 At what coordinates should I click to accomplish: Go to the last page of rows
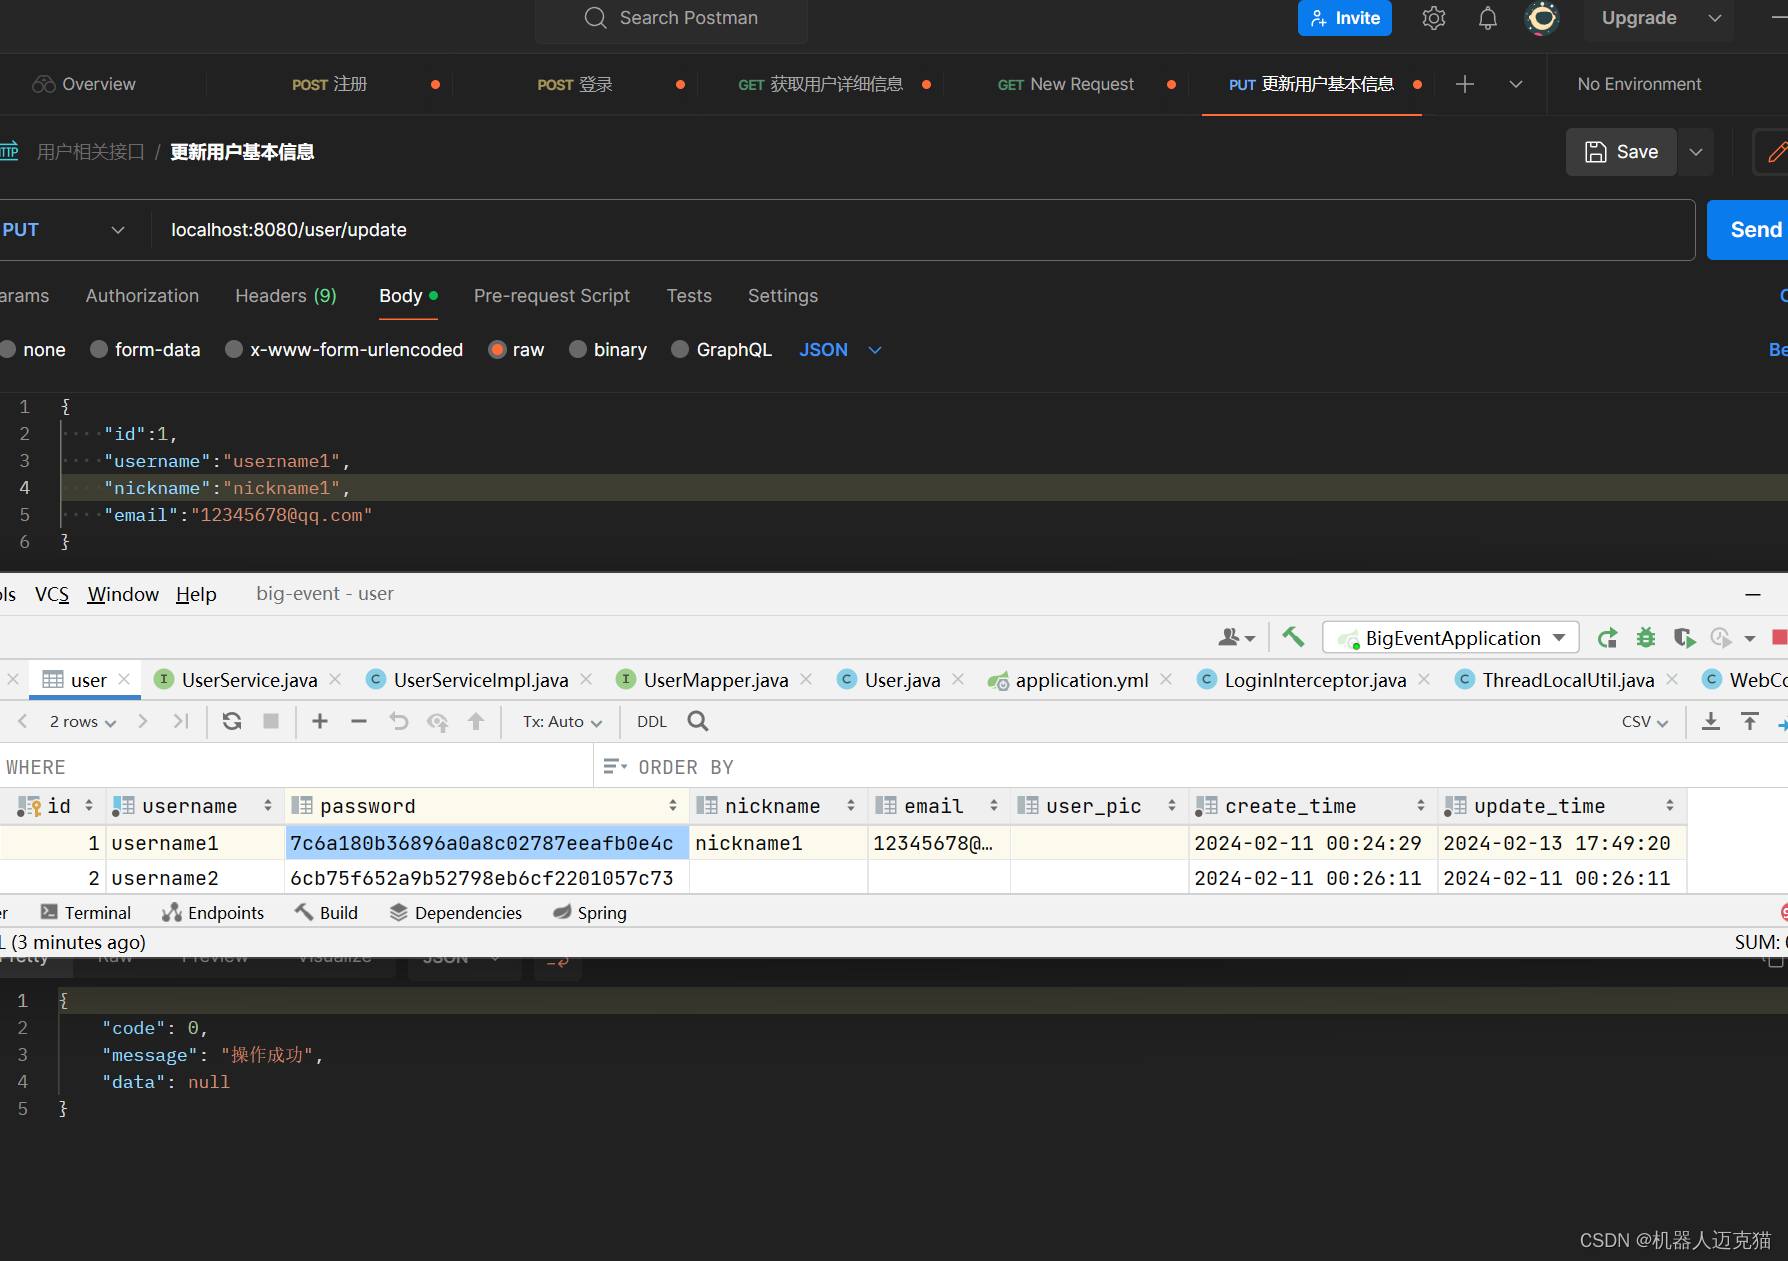click(x=181, y=721)
